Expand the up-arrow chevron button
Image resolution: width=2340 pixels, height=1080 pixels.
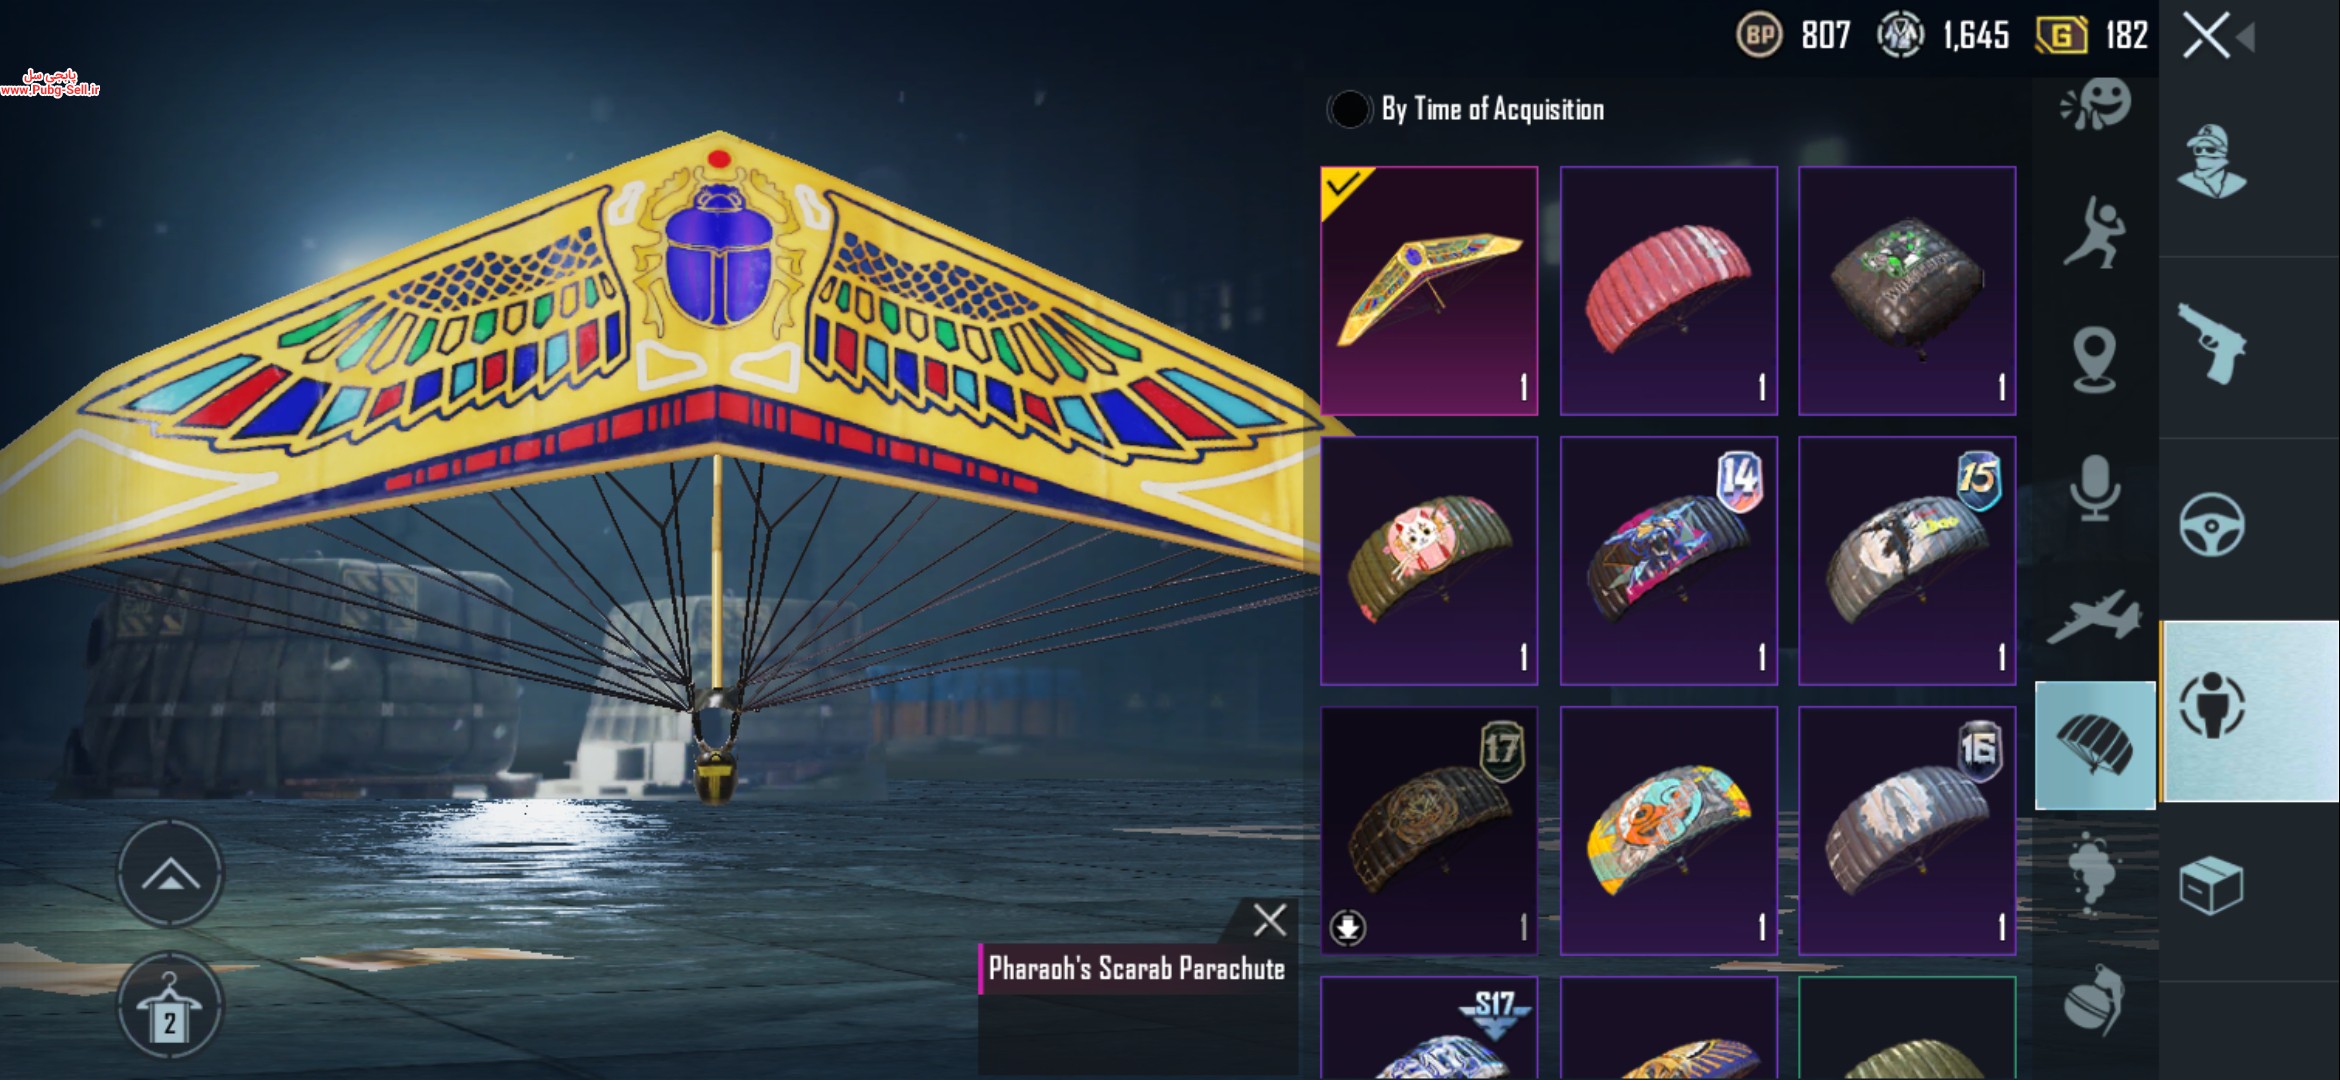click(170, 873)
